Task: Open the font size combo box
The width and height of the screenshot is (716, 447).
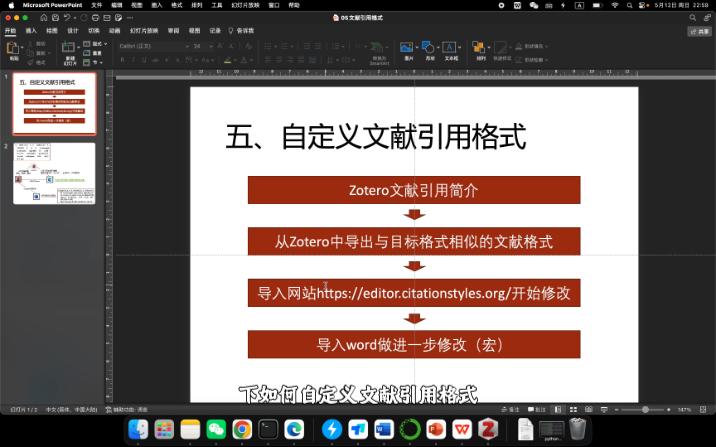Action: pyautogui.click(x=202, y=46)
